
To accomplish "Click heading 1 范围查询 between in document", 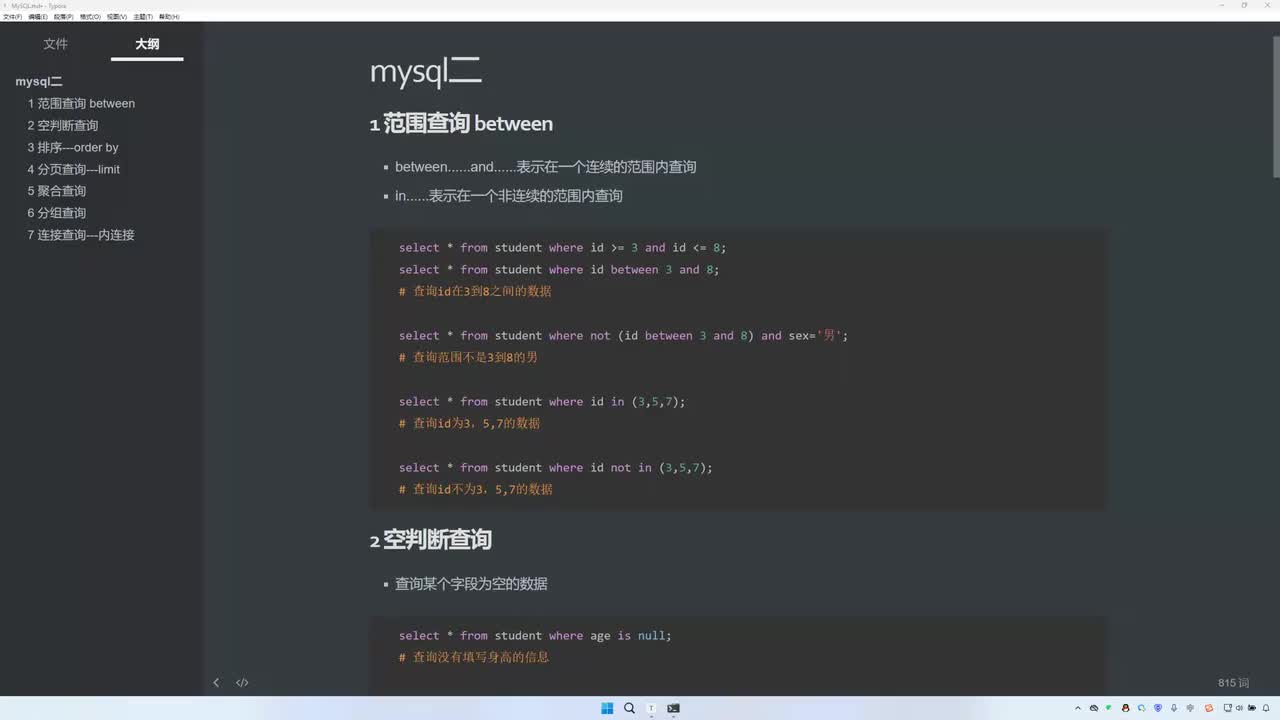I will click(461, 124).
